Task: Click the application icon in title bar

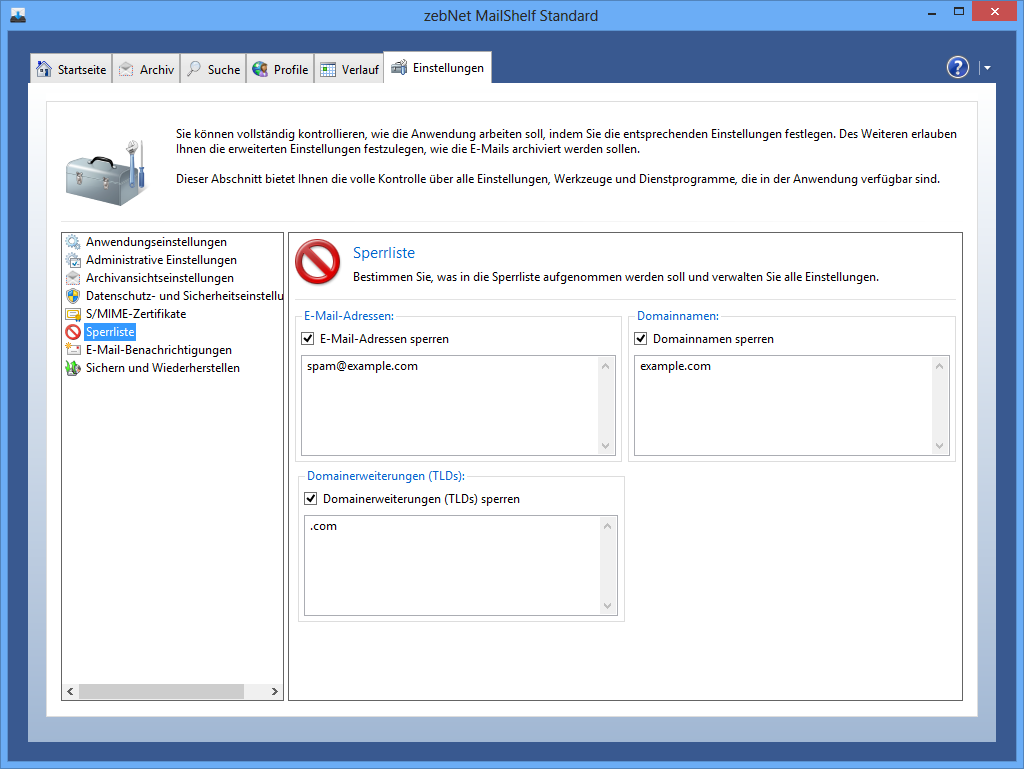Action: (18, 15)
